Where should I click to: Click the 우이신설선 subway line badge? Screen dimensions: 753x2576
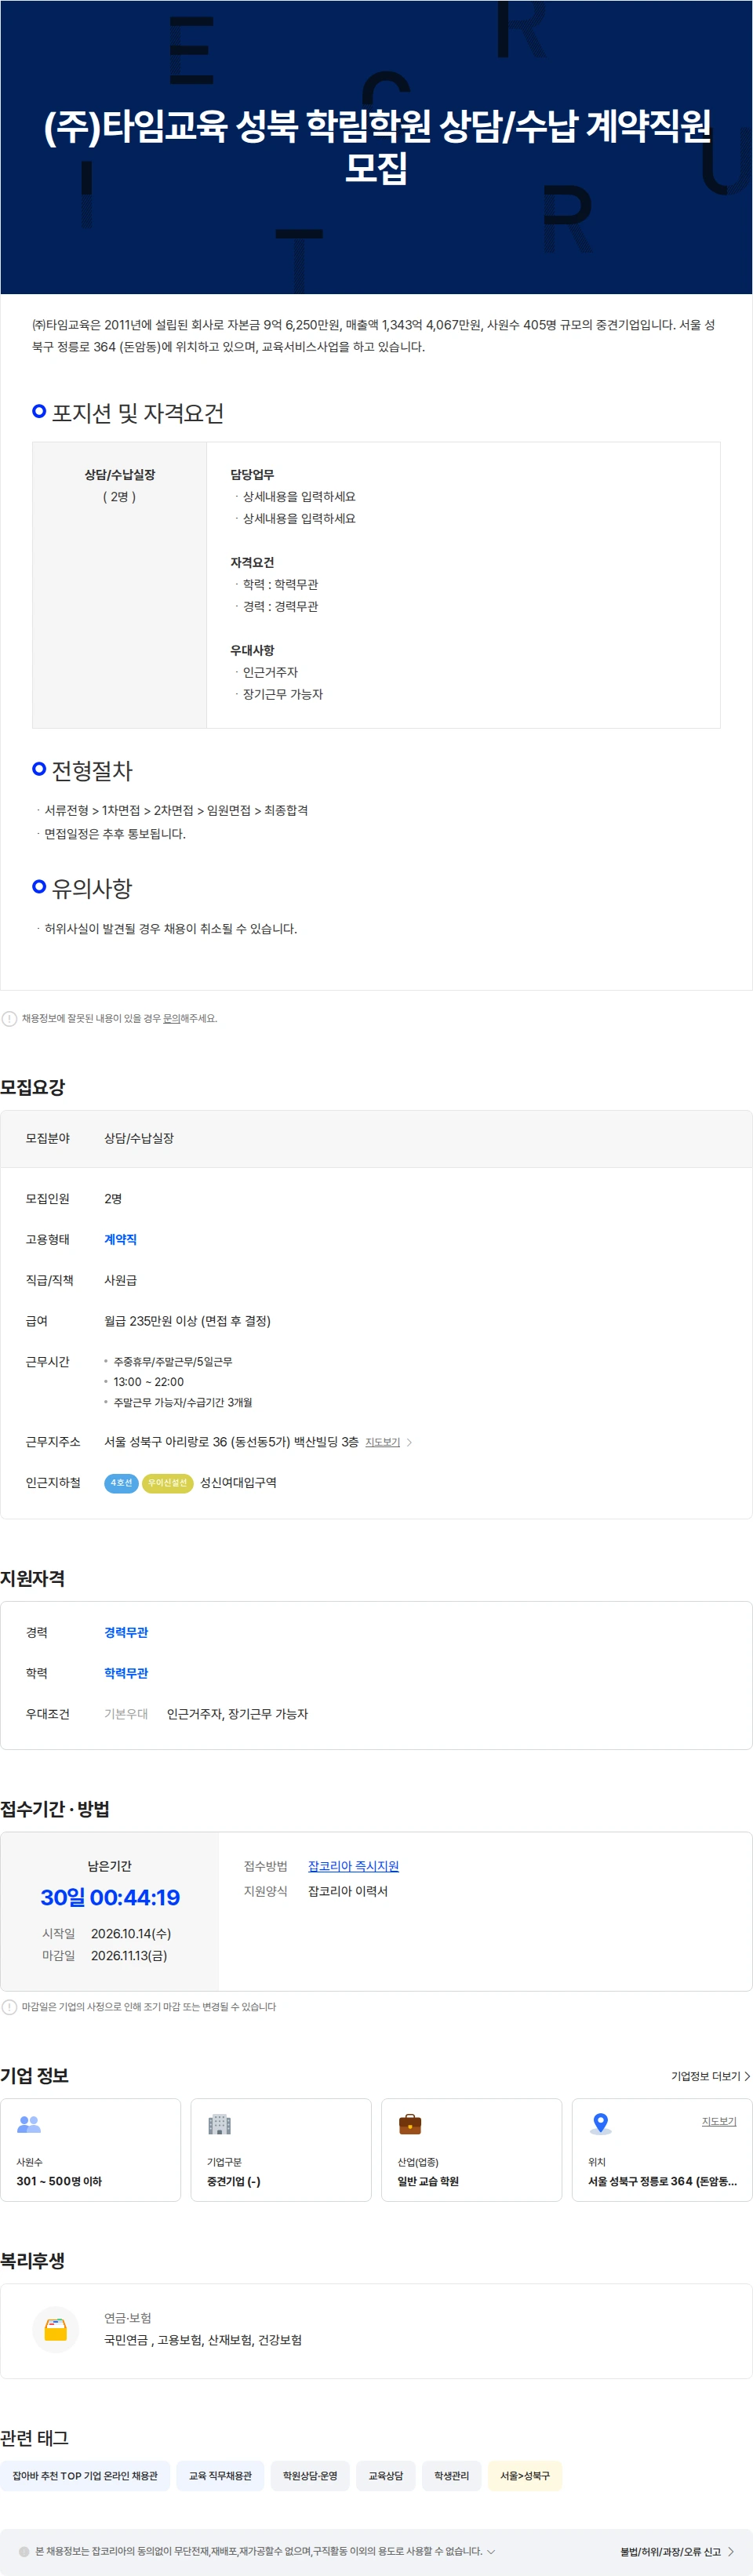pos(167,1483)
